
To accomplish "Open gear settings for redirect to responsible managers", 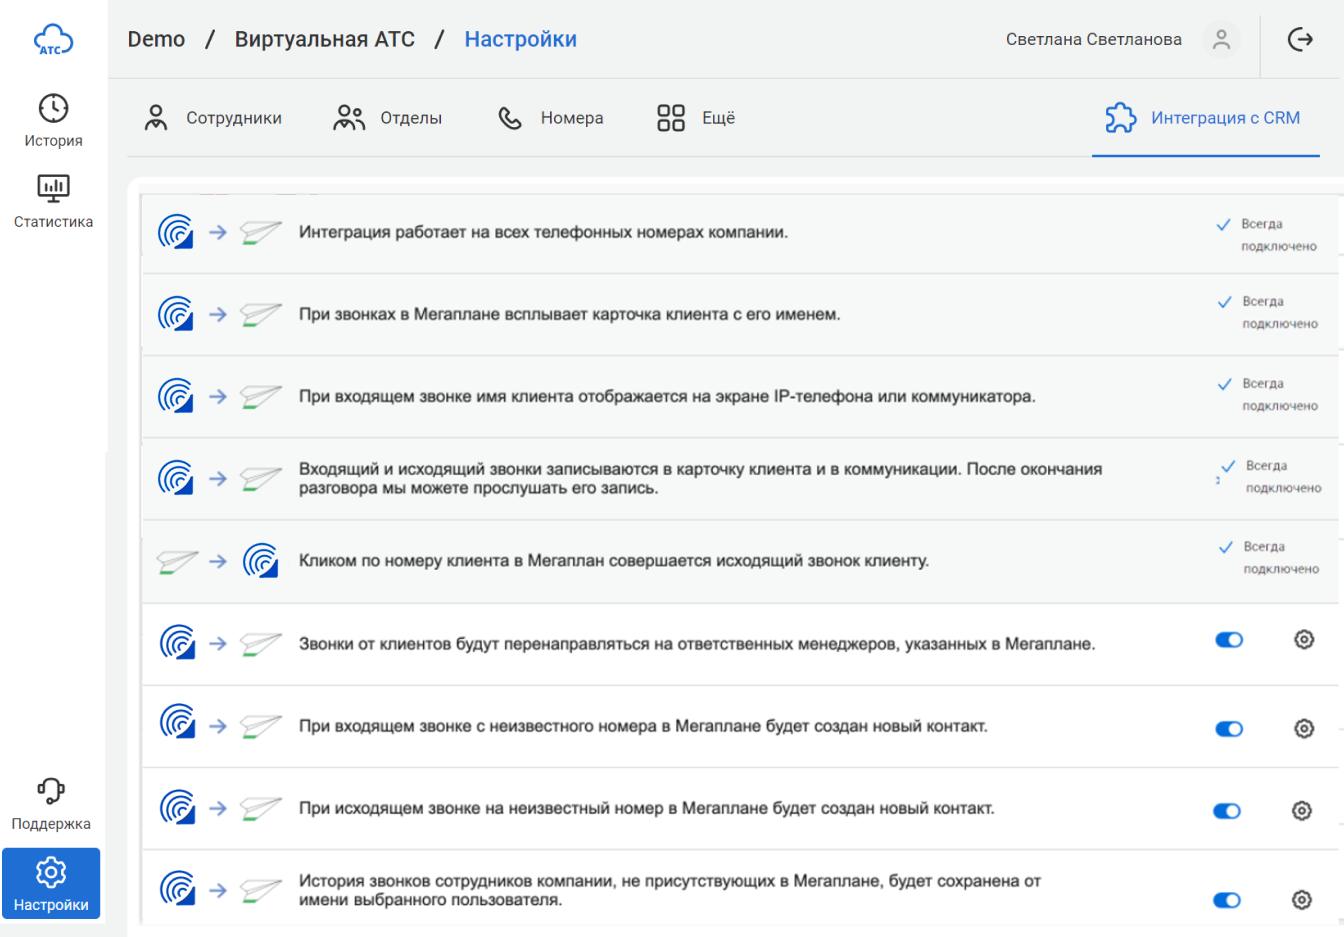I will point(1304,640).
